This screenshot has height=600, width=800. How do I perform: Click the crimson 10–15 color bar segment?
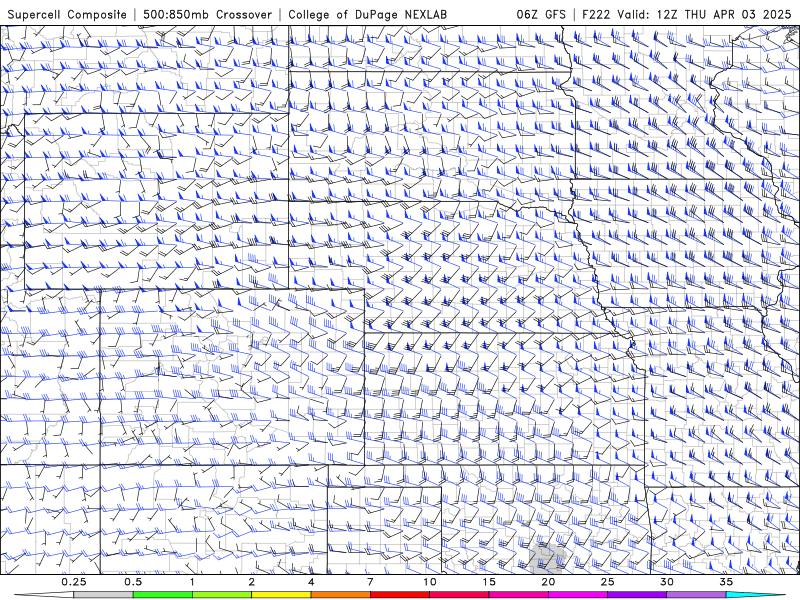(x=459, y=595)
